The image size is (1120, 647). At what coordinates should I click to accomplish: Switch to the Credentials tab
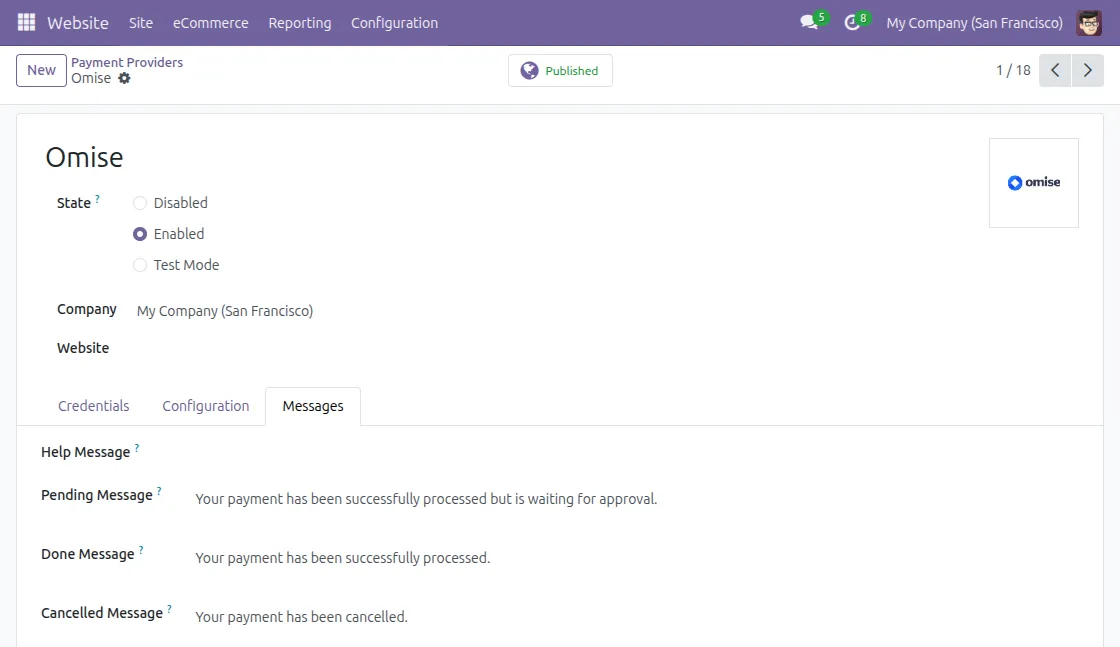(93, 405)
